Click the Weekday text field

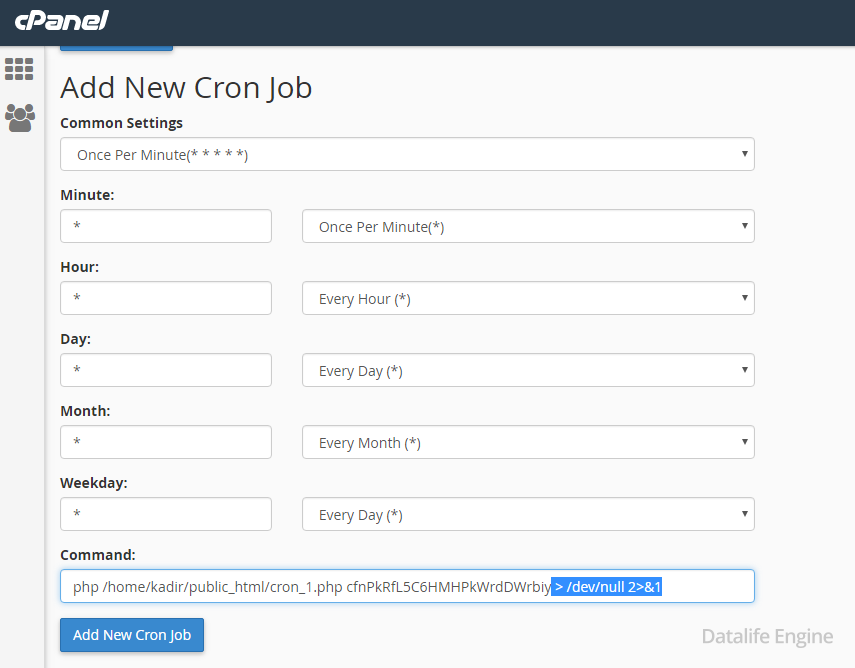point(166,514)
